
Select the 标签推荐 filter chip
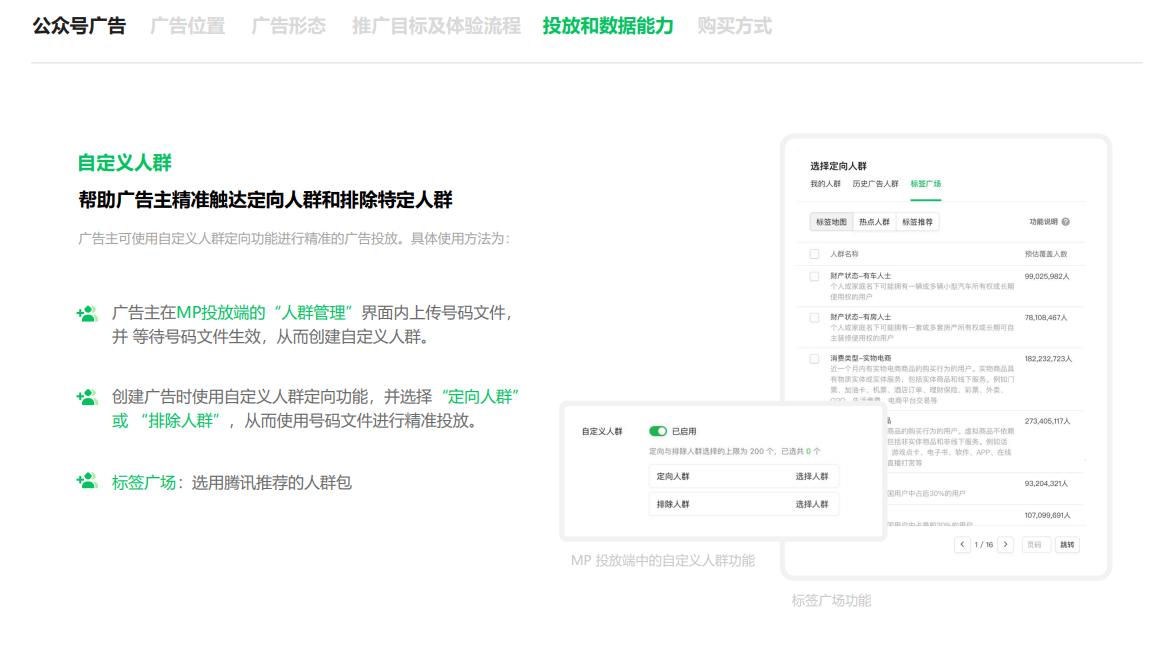tap(916, 221)
